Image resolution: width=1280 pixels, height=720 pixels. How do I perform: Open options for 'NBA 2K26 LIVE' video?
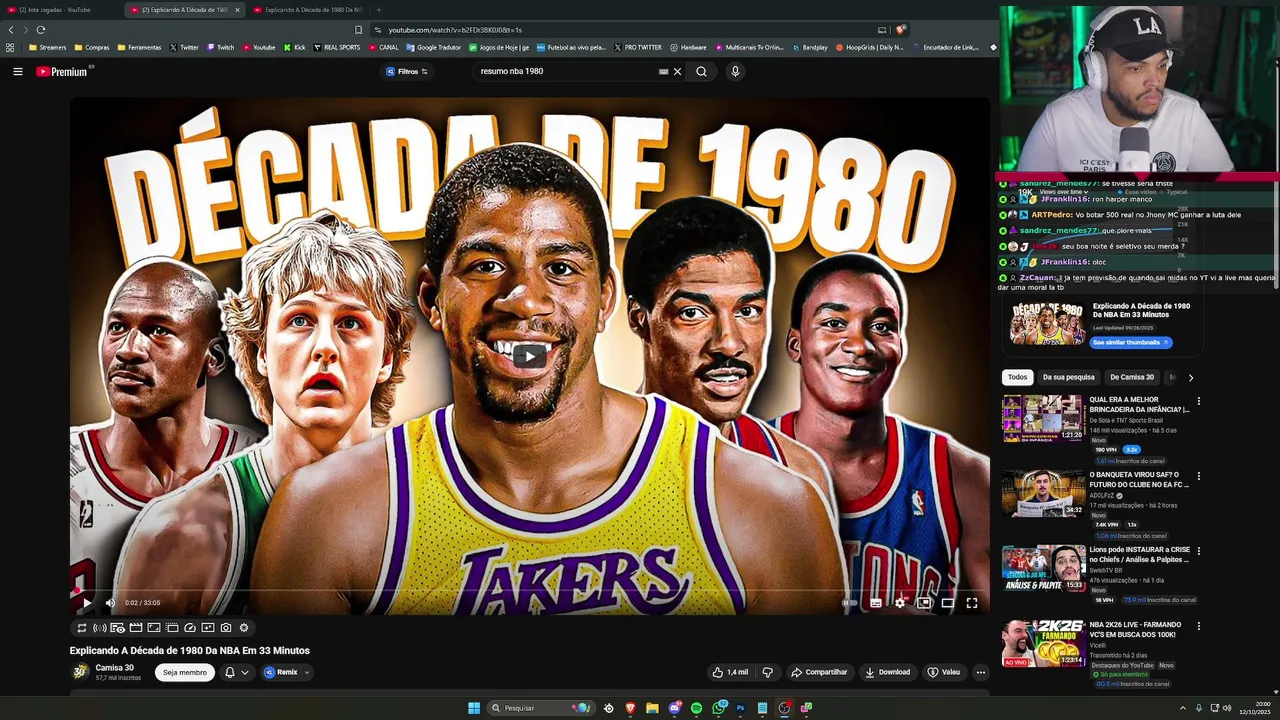click(1198, 626)
